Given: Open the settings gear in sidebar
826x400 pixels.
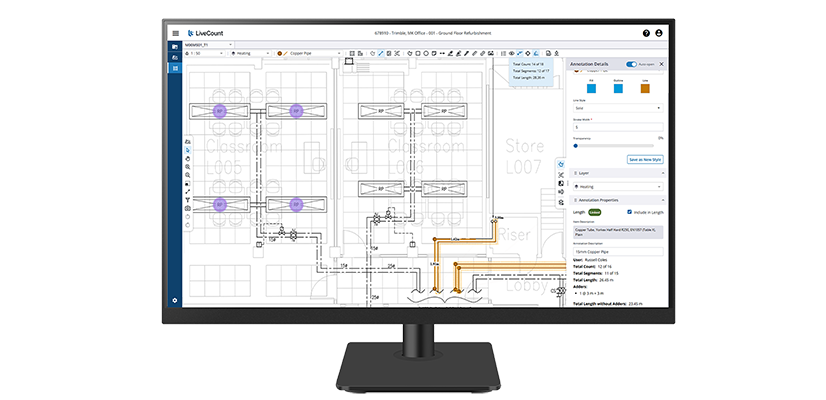Looking at the screenshot, I should (175, 300).
